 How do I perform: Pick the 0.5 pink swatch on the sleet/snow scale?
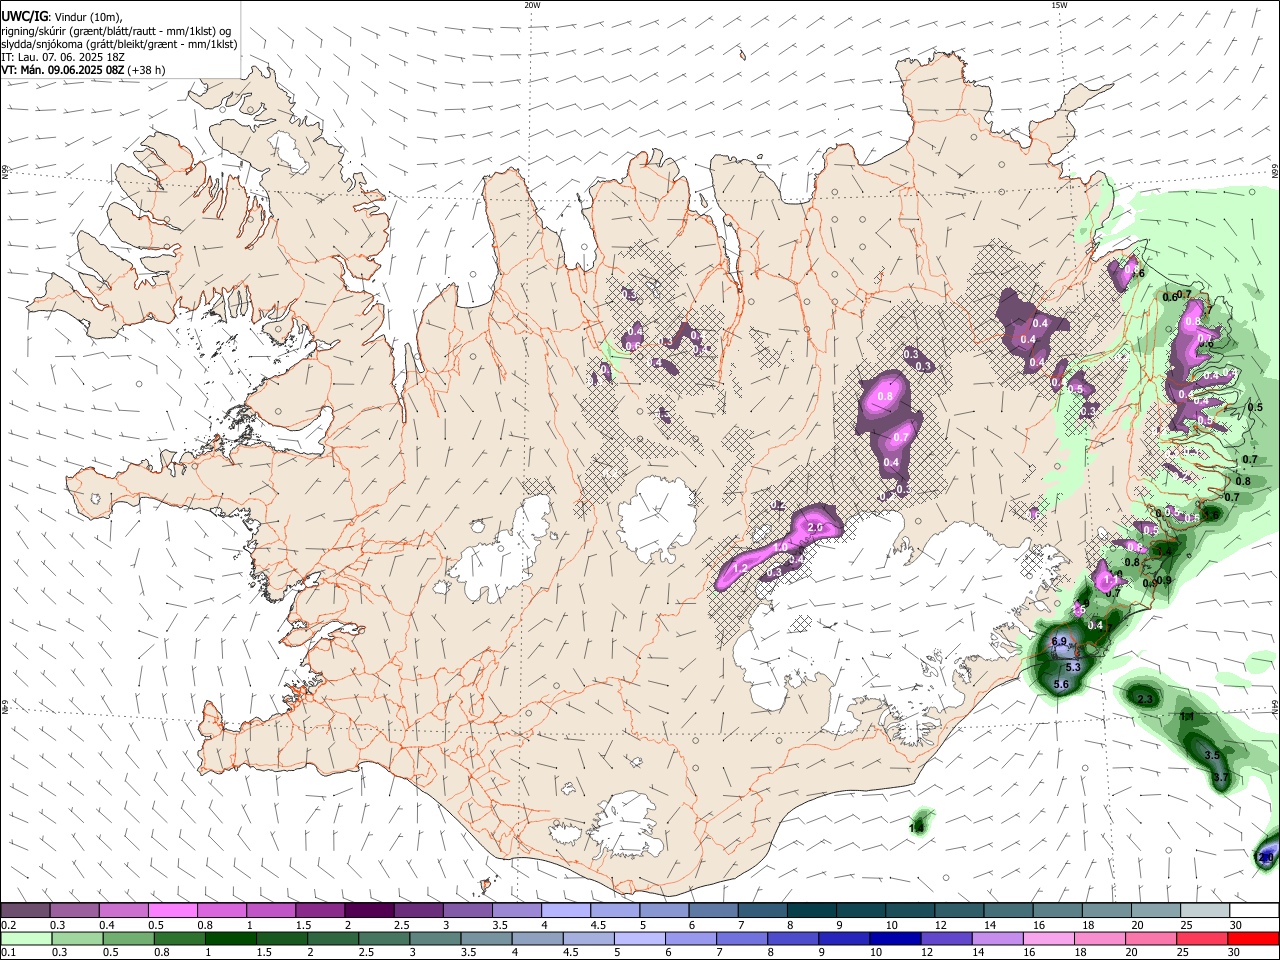coord(172,910)
